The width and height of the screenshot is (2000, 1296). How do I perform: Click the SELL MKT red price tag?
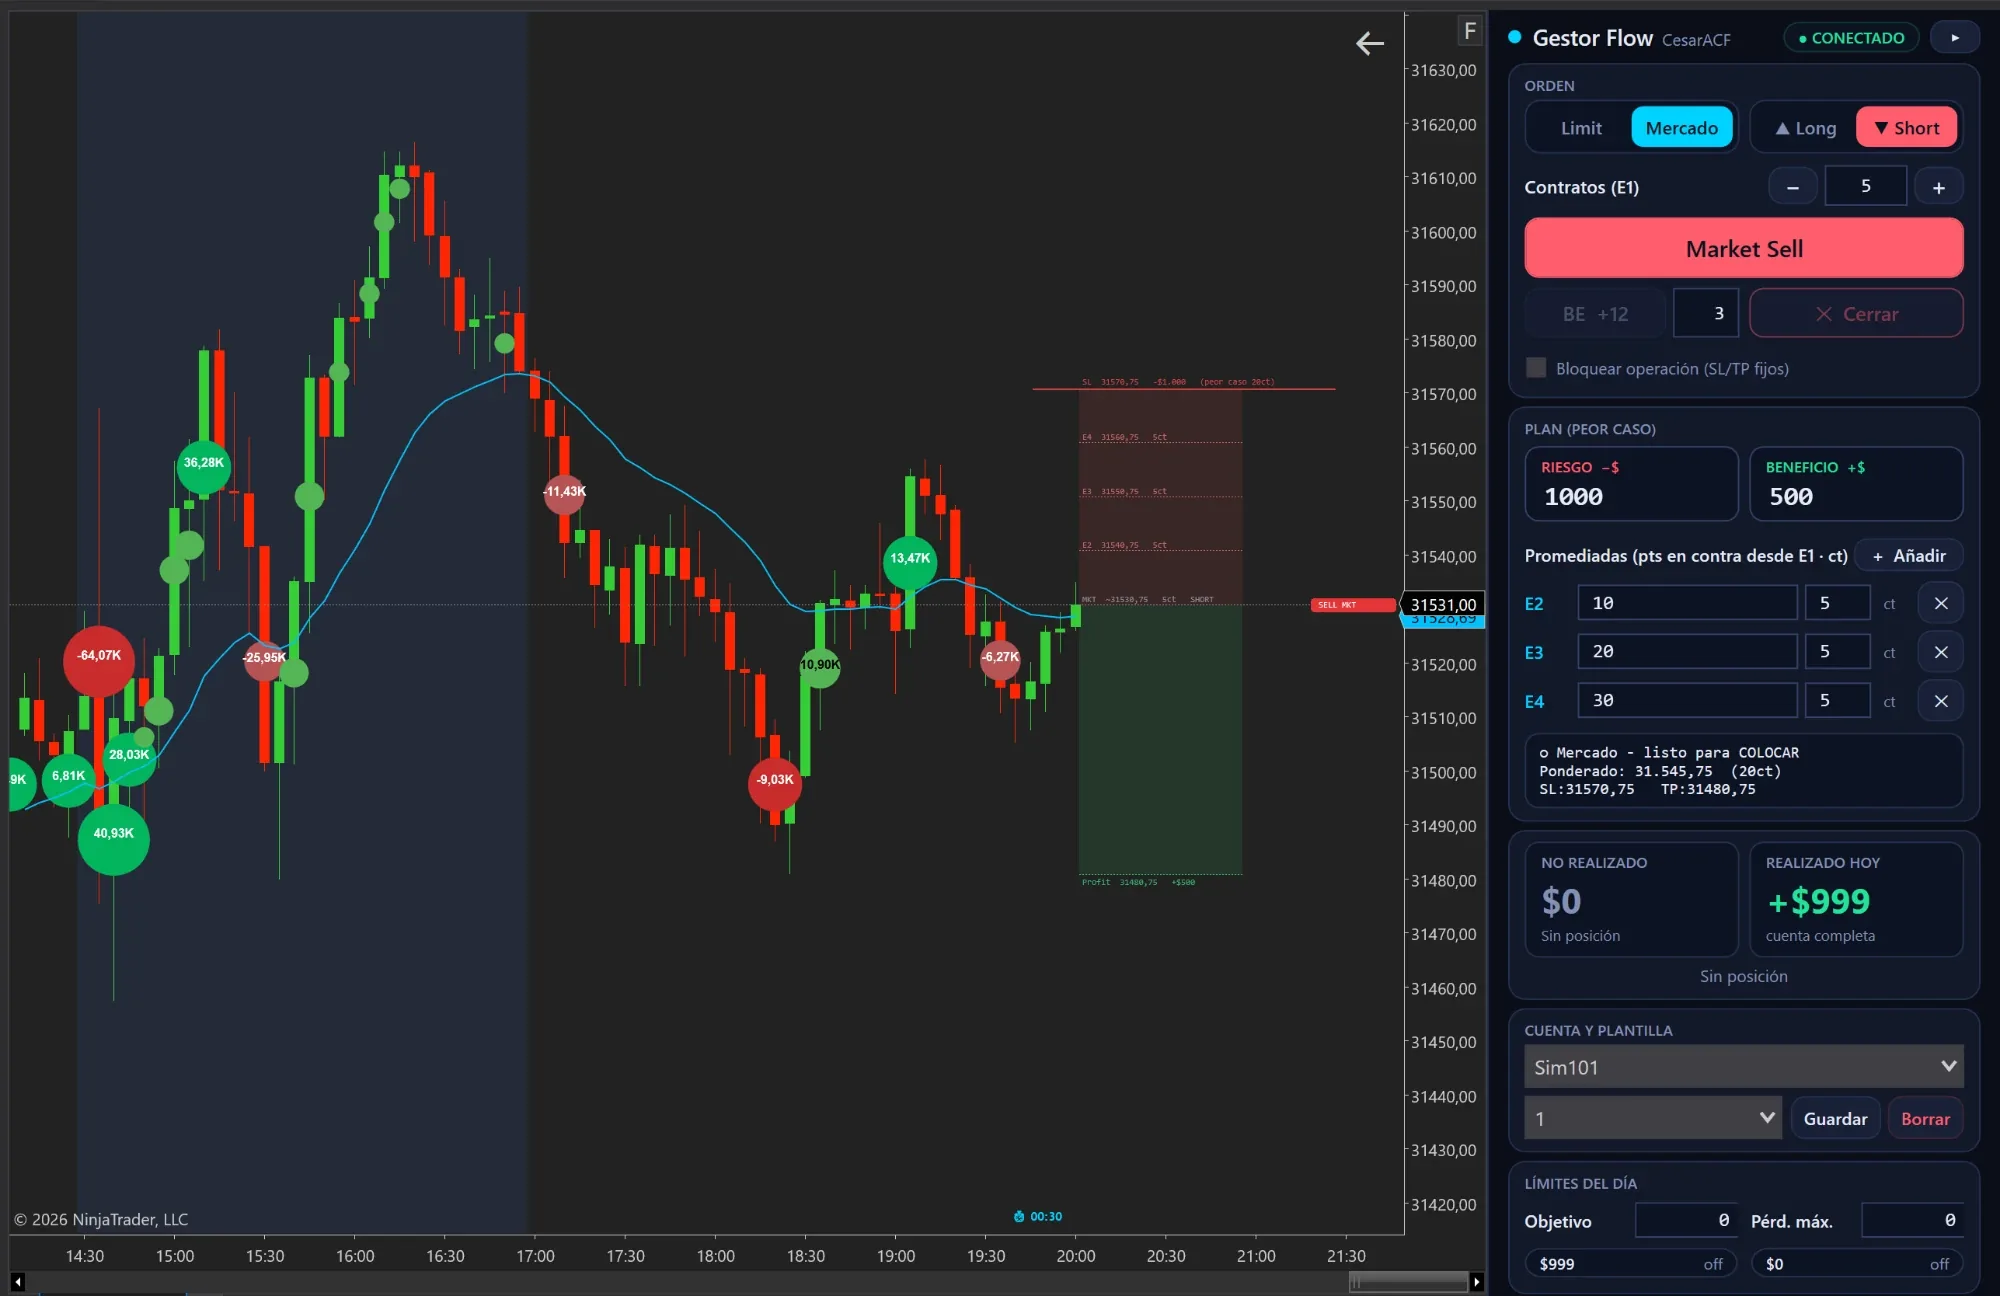1353,605
